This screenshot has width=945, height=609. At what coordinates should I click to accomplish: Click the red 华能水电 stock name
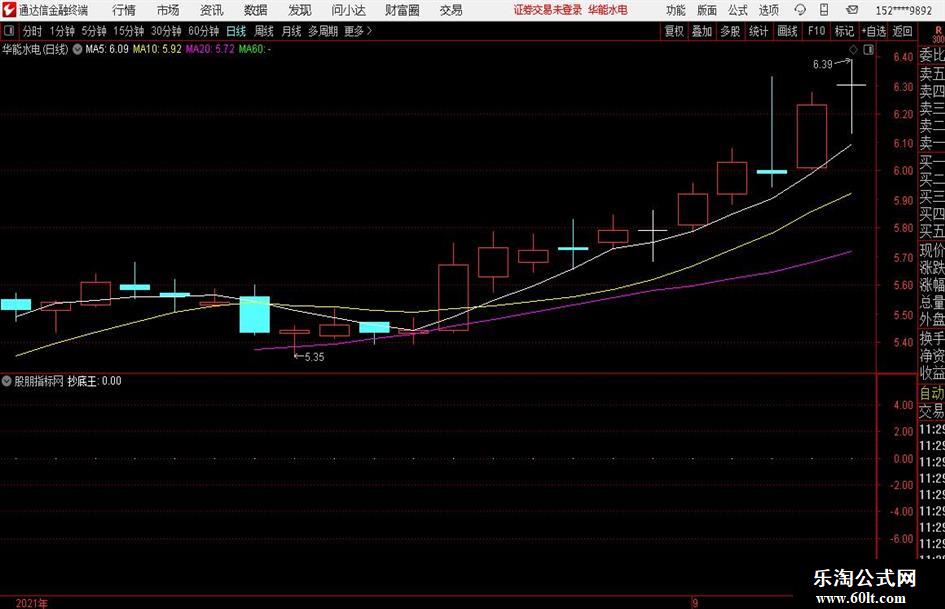608,10
